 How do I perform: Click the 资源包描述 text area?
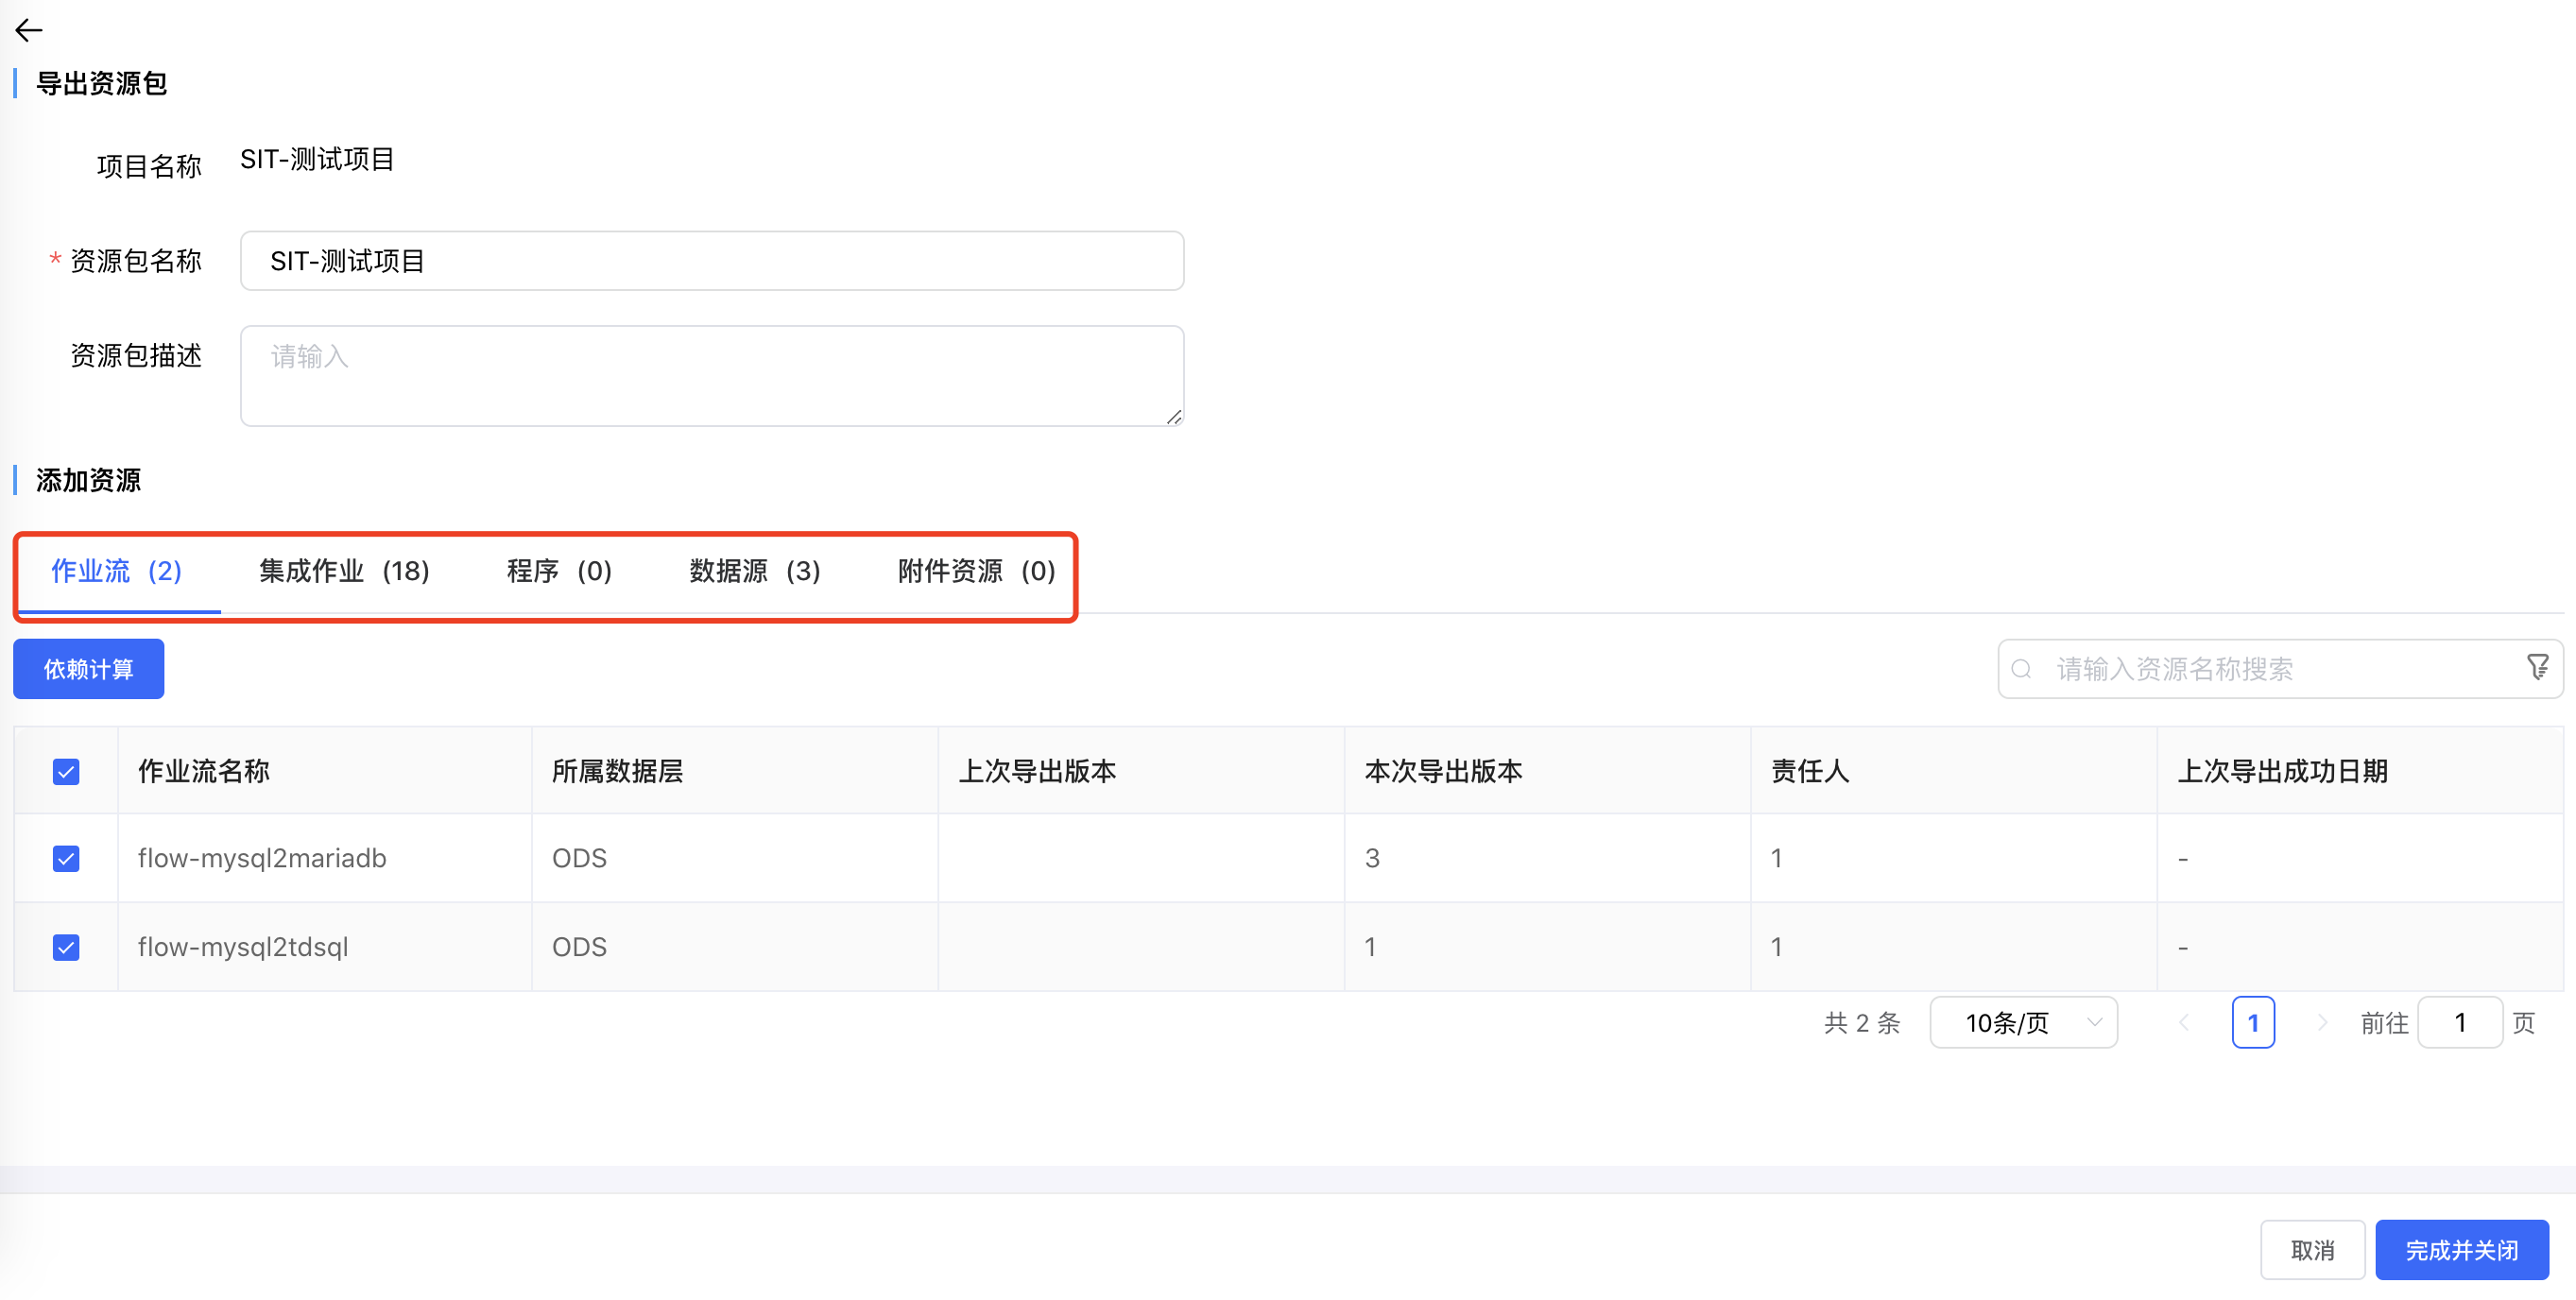point(712,376)
